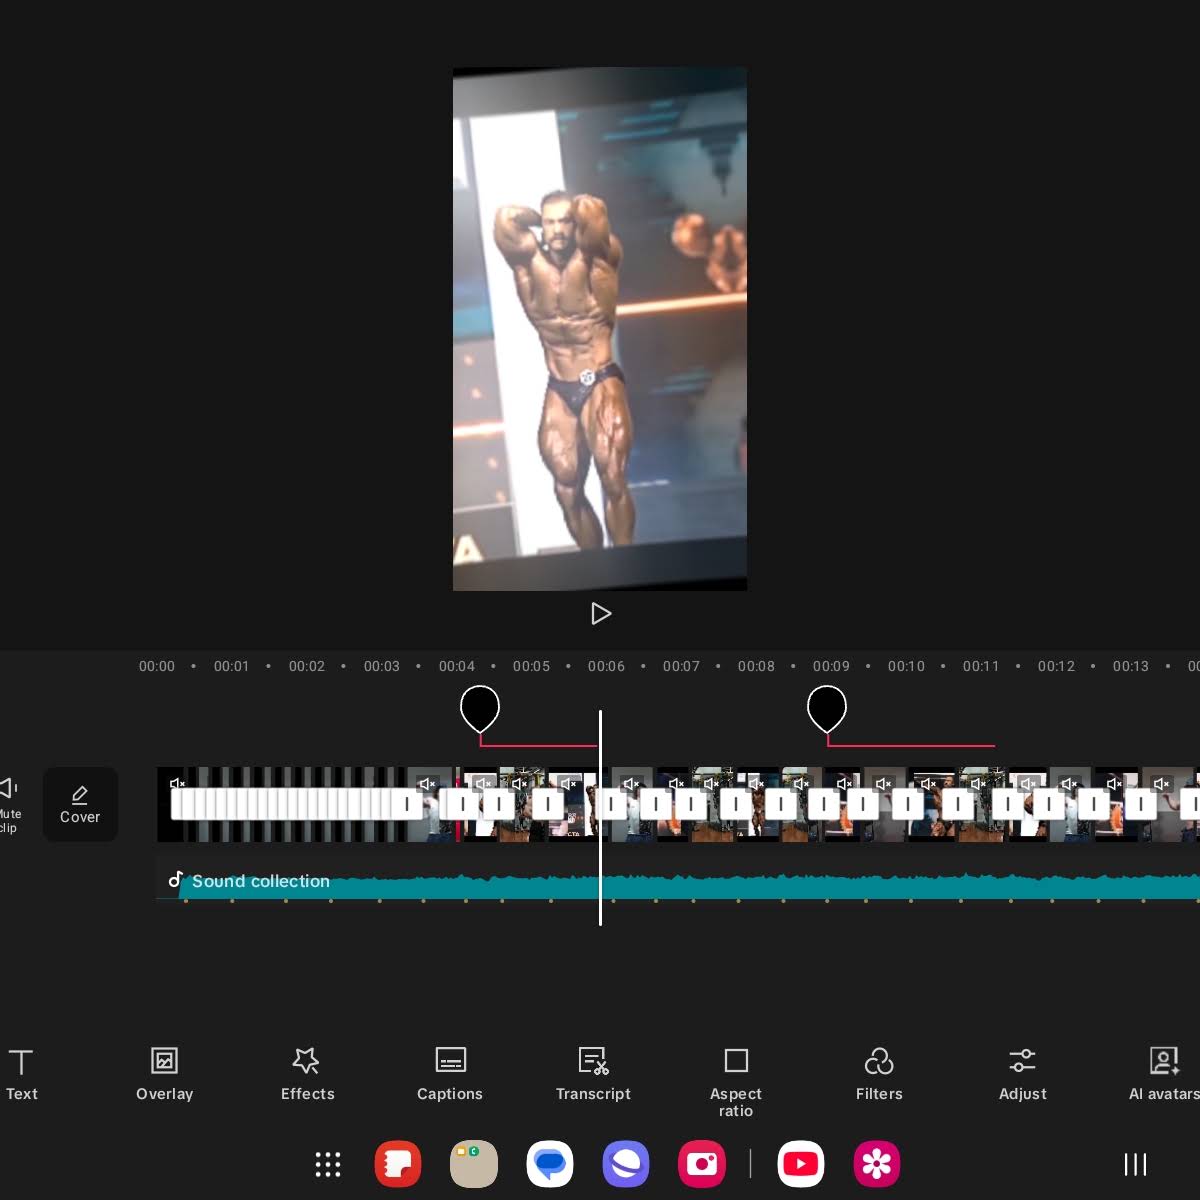Open the Transcript tool
Viewport: 1200px width, 1200px height.
click(x=593, y=1075)
